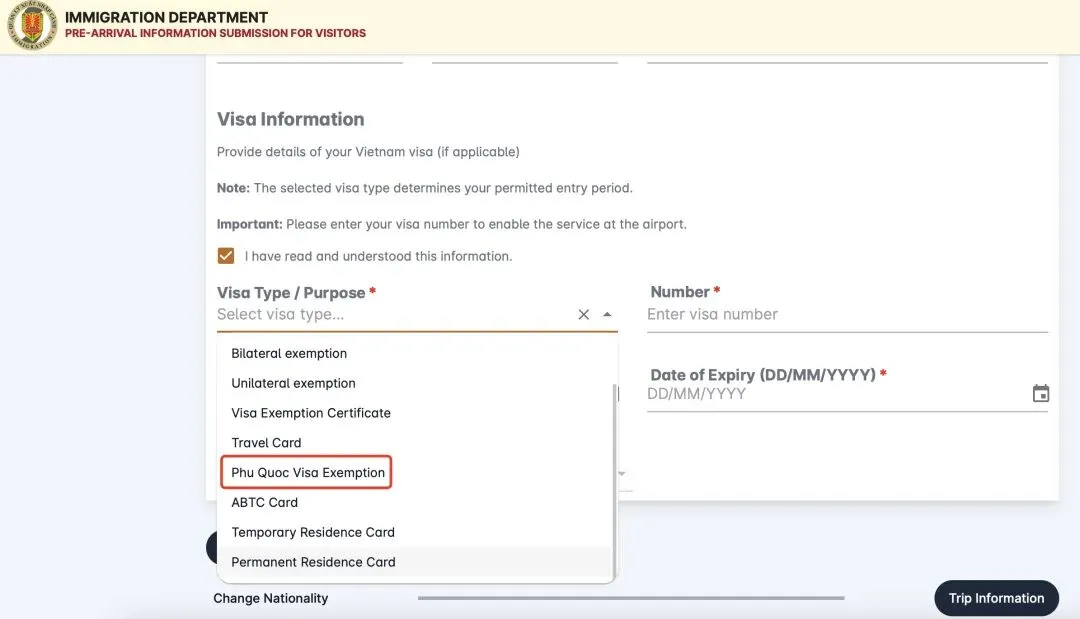This screenshot has height=619, width=1080.
Task: Select Permanent Residence Card option
Action: 415,562
